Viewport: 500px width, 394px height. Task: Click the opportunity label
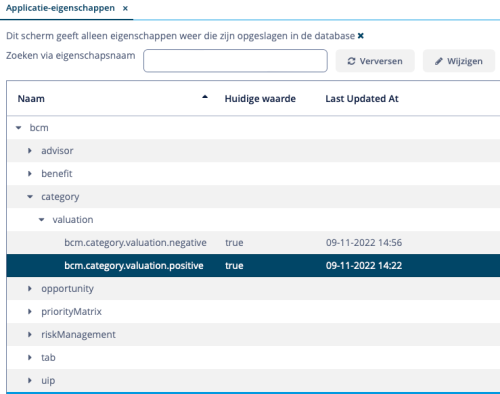coord(68,289)
